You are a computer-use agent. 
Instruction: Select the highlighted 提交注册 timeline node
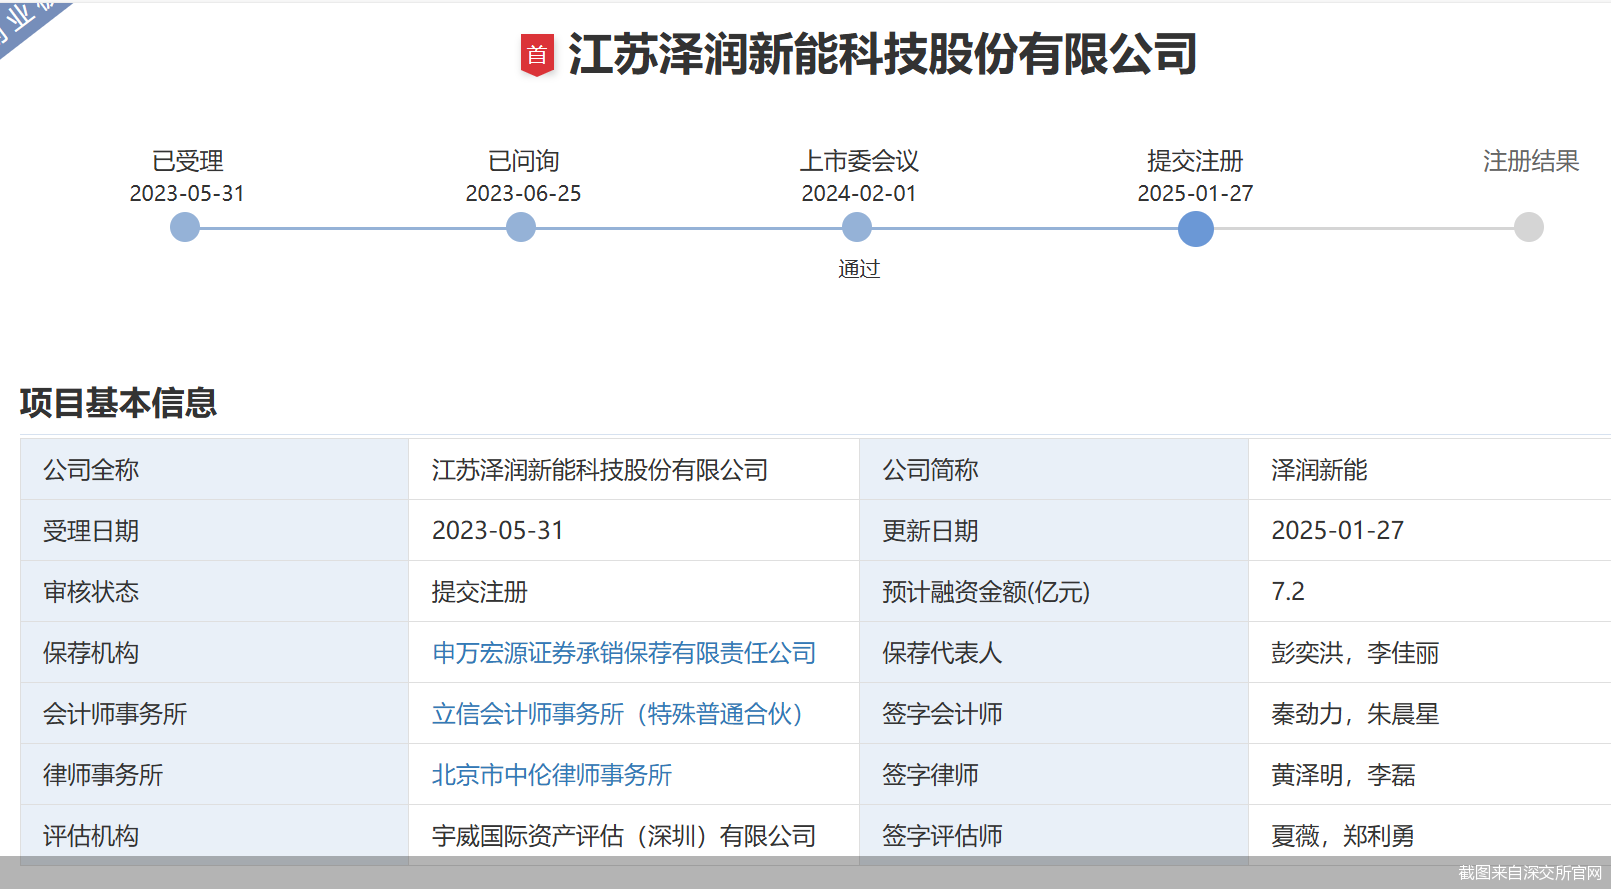pyautogui.click(x=1195, y=228)
